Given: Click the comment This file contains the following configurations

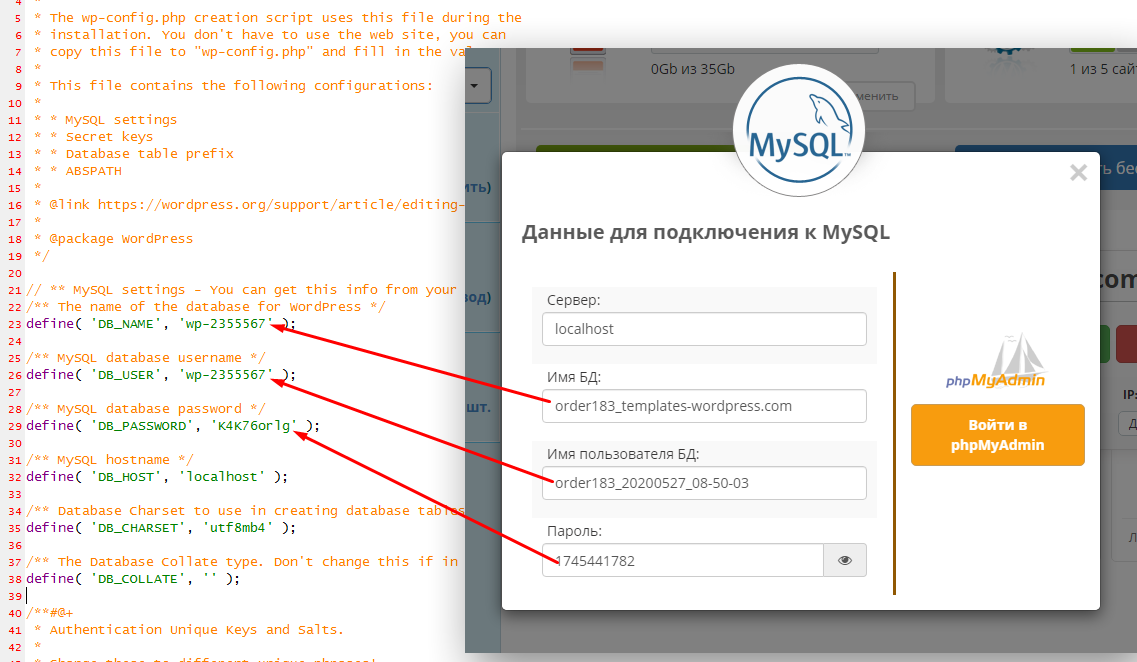Looking at the screenshot, I should [241, 86].
